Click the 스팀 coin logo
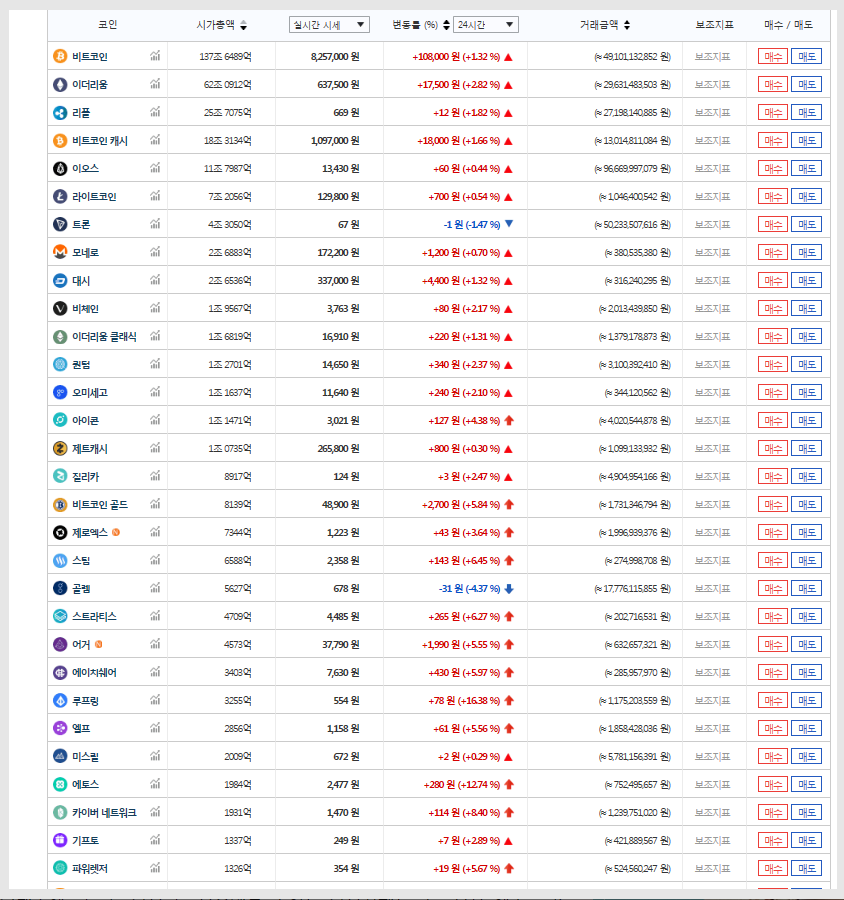Viewport: 844px width, 900px height. point(60,561)
